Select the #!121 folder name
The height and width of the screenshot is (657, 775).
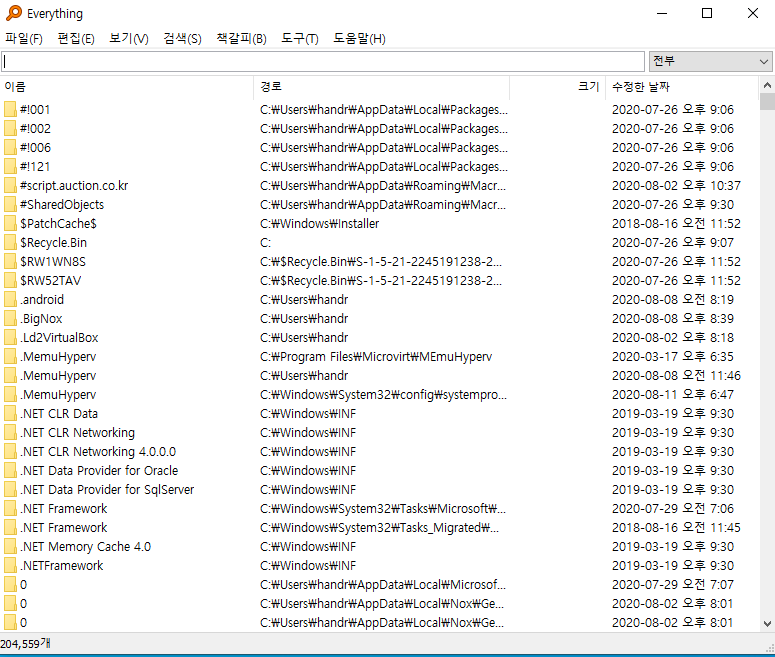(x=35, y=167)
